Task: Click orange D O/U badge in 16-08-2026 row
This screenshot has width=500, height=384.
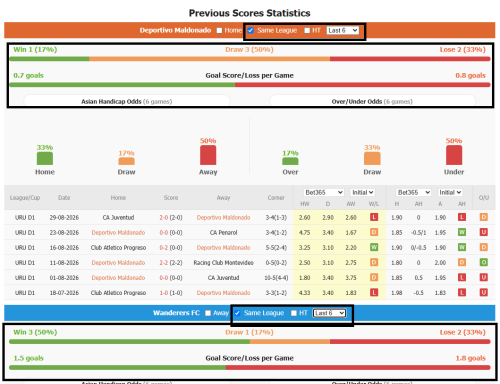Action: [x=484, y=247]
